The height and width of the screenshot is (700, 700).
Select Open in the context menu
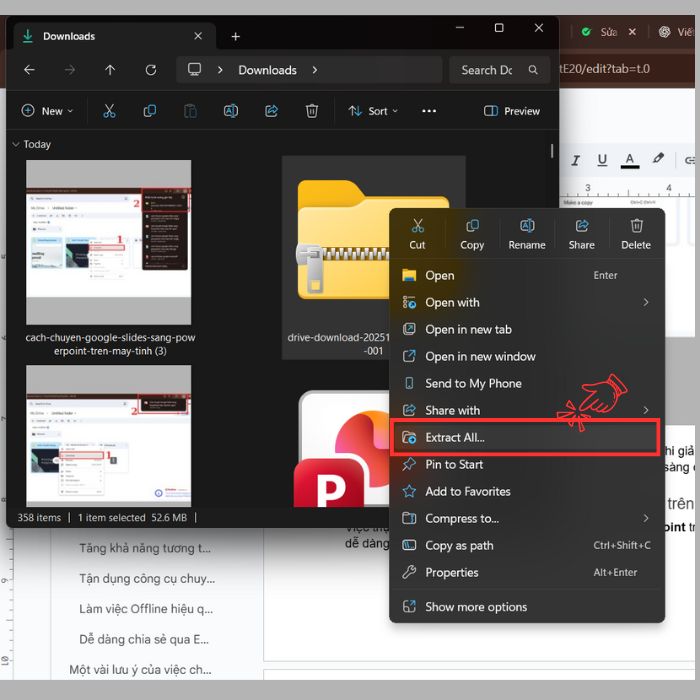click(527, 275)
